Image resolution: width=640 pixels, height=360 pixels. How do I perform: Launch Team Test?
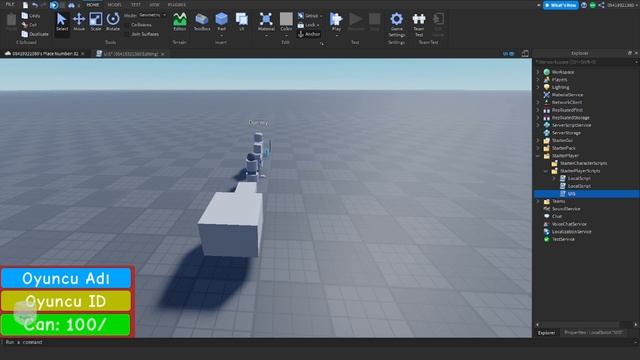(x=419, y=24)
